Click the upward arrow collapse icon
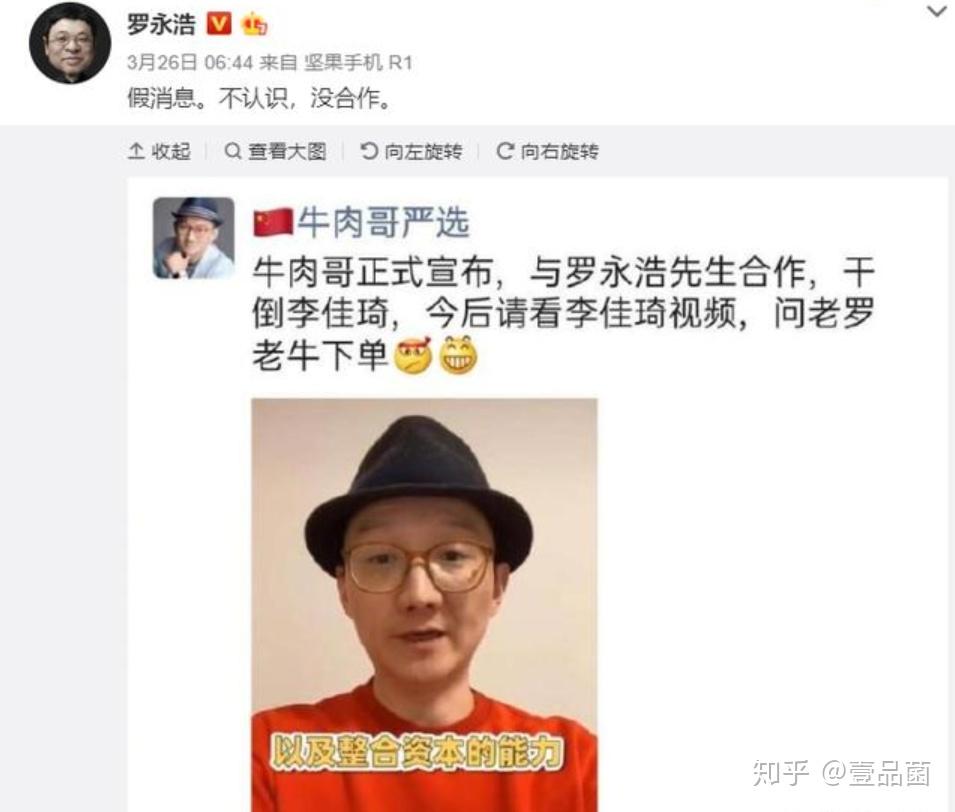The image size is (955, 812). [136, 151]
